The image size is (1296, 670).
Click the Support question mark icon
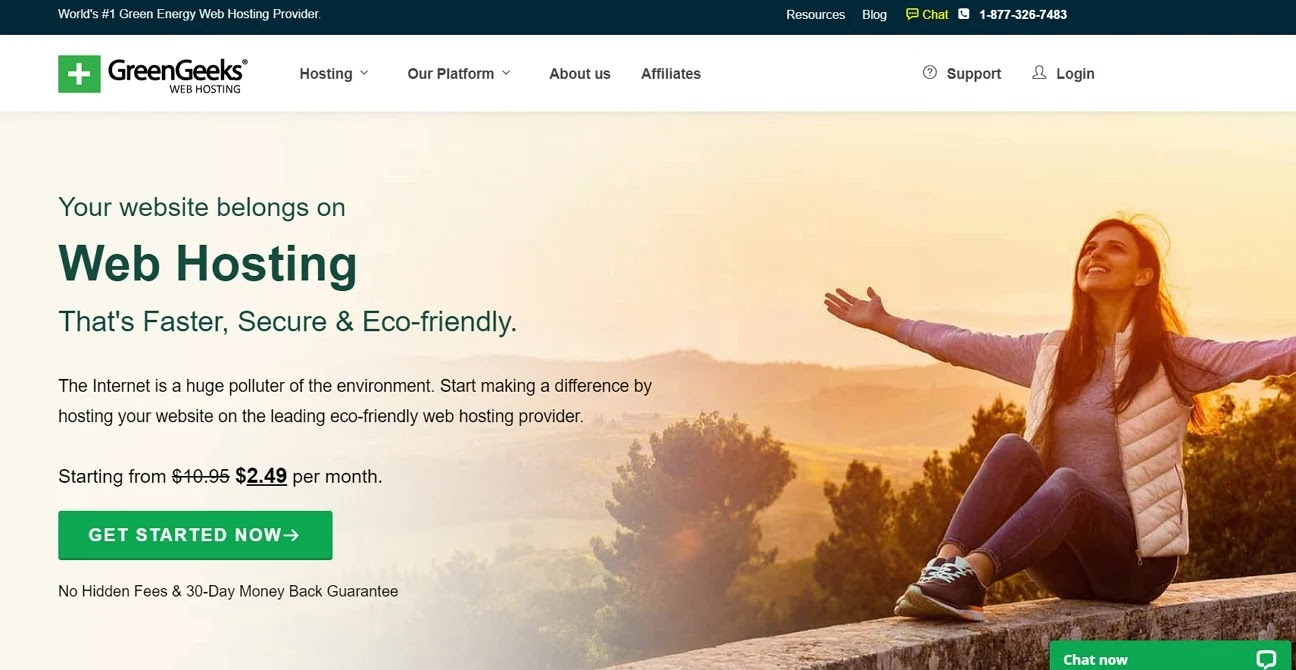pyautogui.click(x=930, y=72)
